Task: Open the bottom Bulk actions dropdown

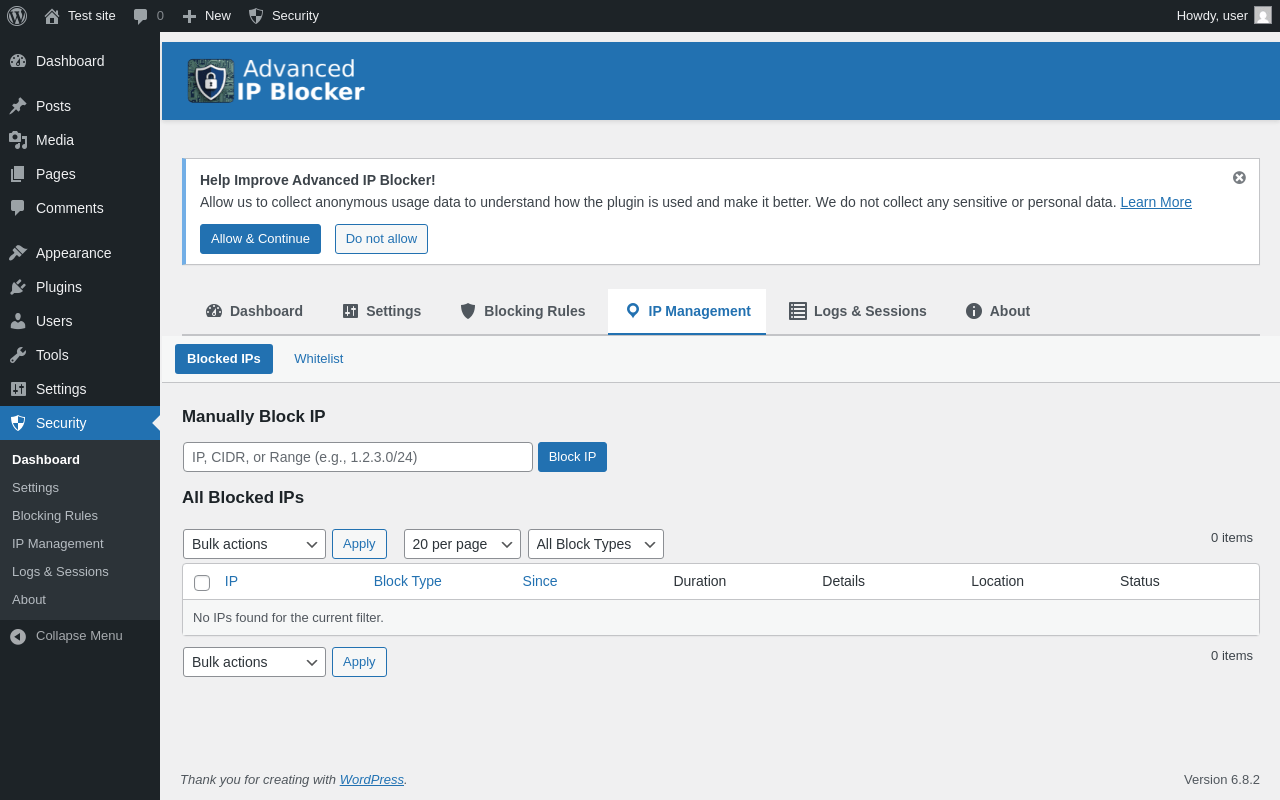Action: 254,662
